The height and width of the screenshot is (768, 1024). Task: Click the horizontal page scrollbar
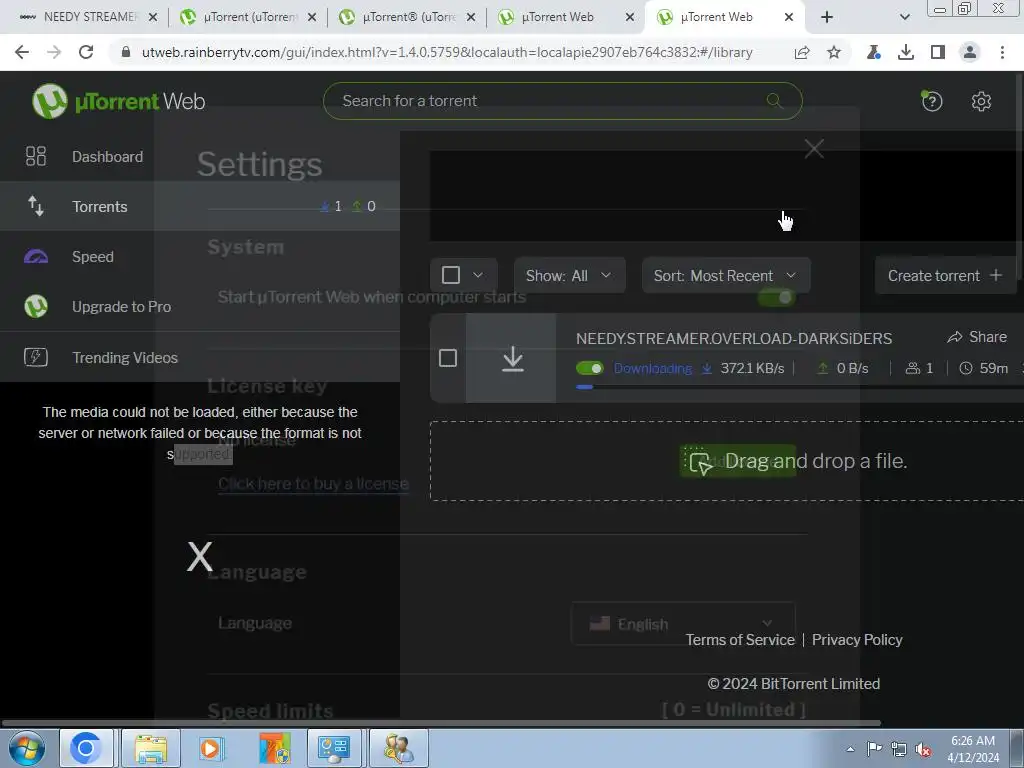[x=441, y=723]
